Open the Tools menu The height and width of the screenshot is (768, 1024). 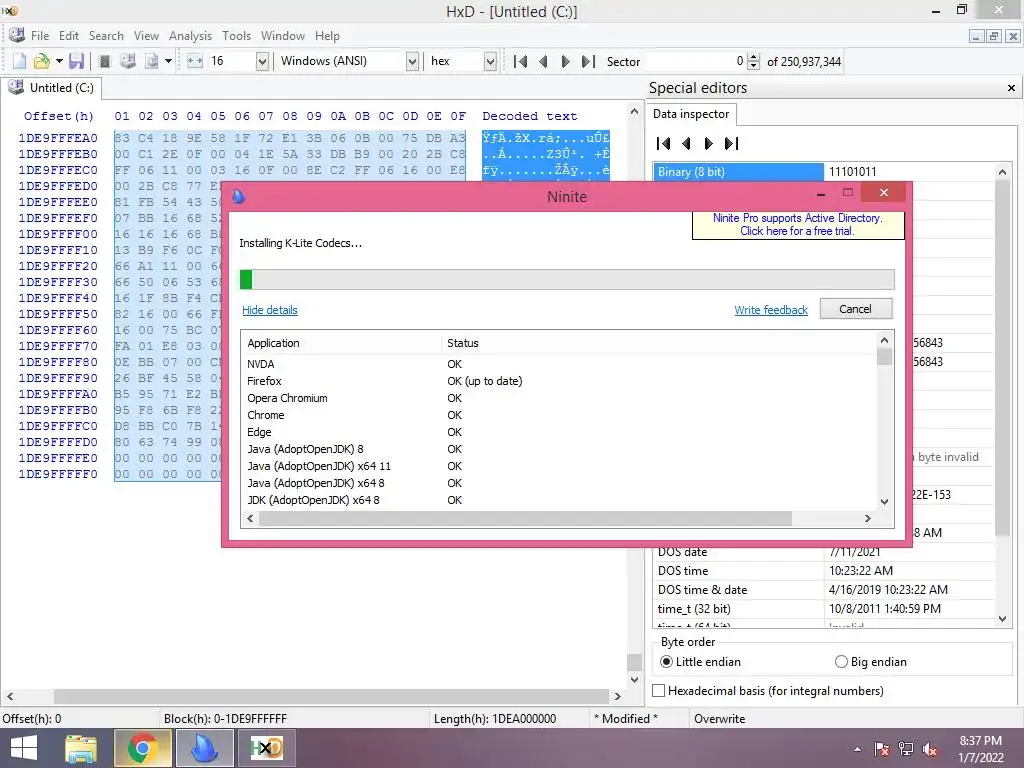tap(236, 35)
